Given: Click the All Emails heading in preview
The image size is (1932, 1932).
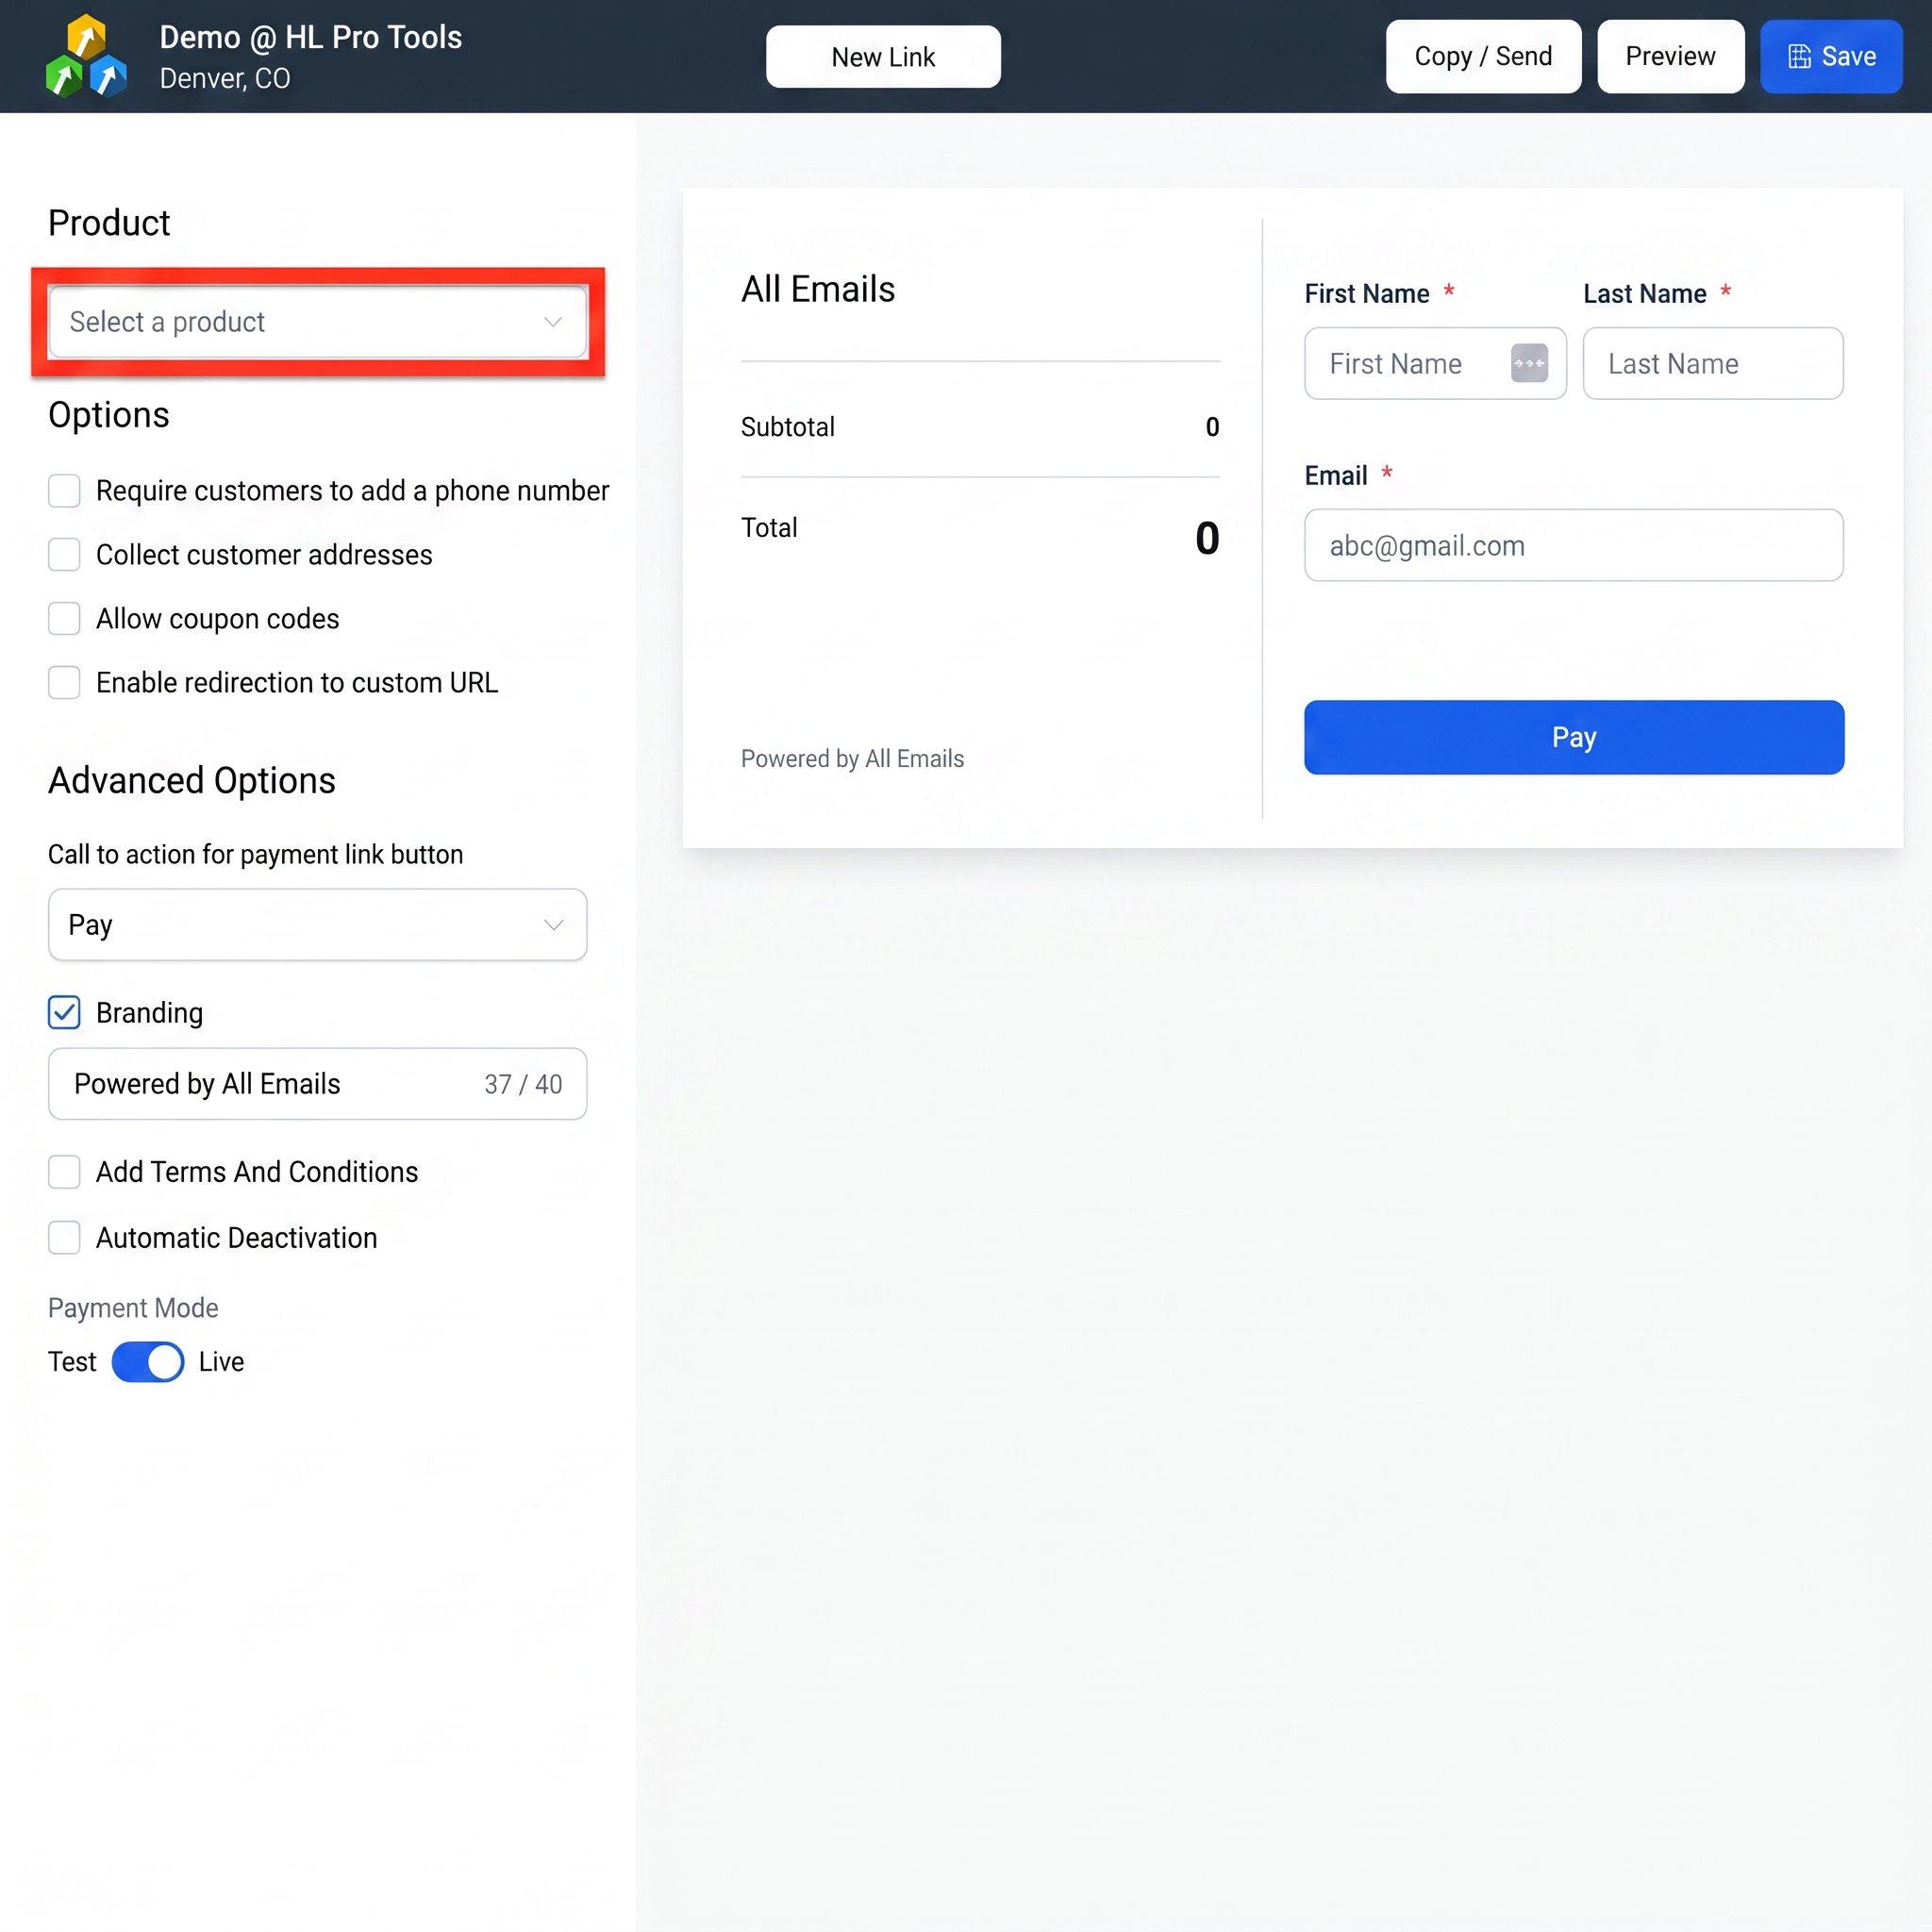Looking at the screenshot, I should (x=818, y=289).
